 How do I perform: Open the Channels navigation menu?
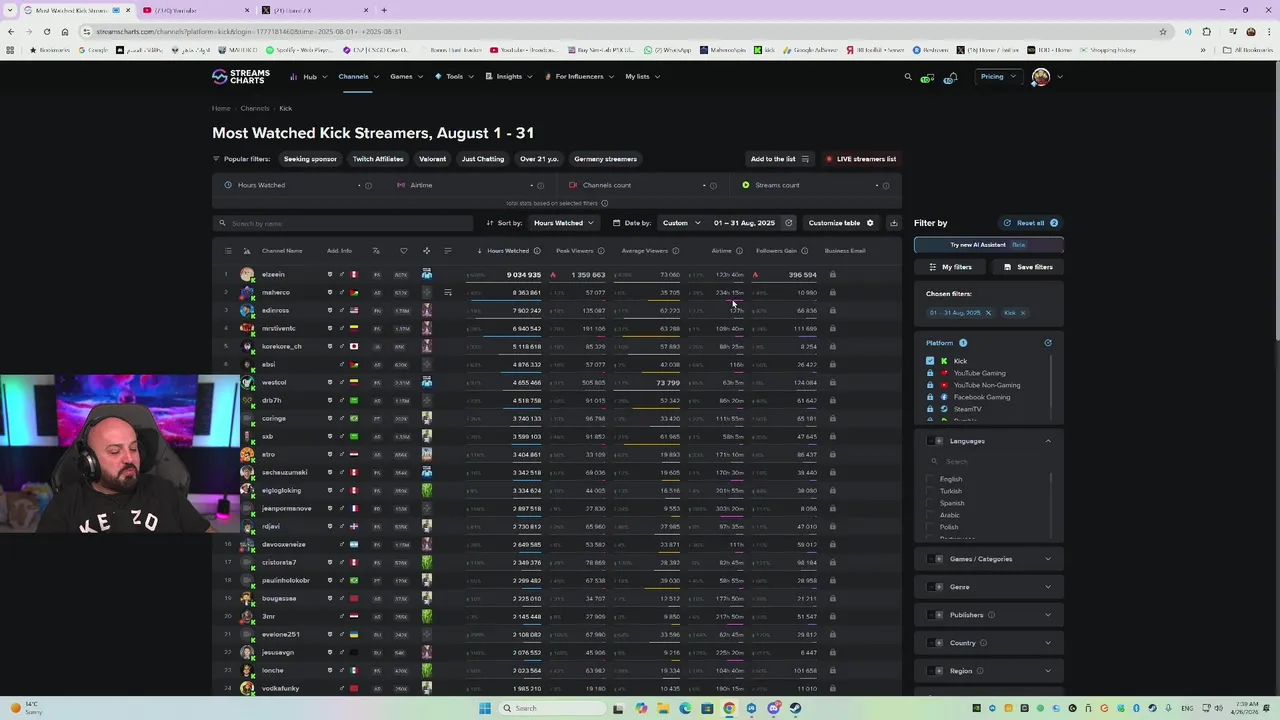click(x=356, y=77)
